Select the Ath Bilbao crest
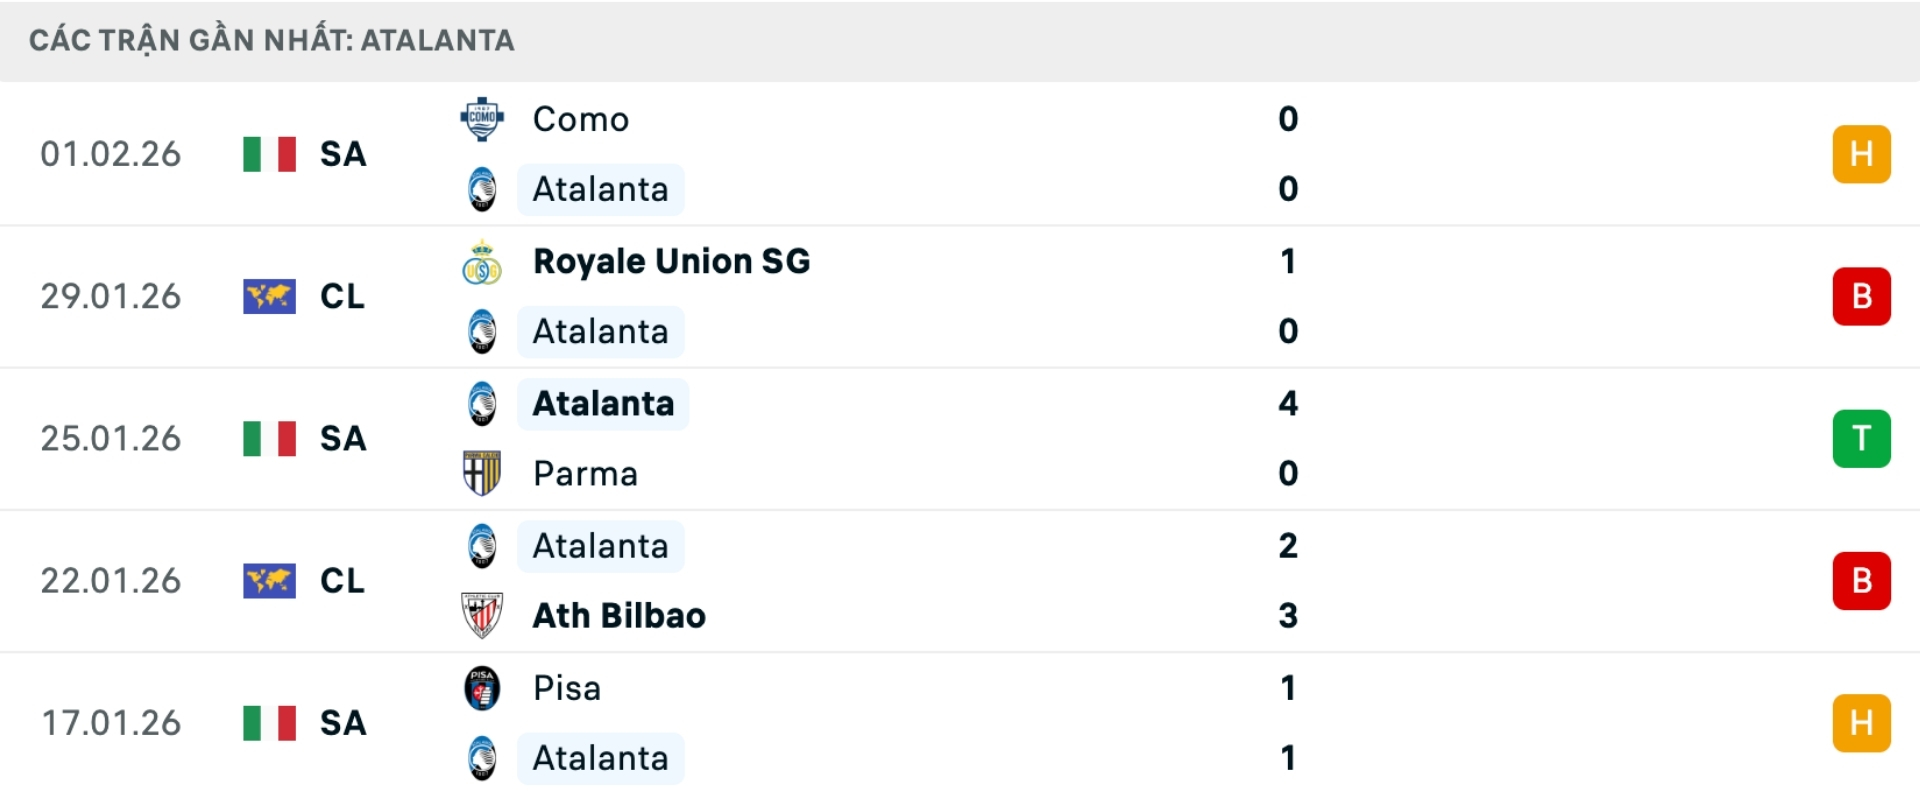 [x=483, y=616]
